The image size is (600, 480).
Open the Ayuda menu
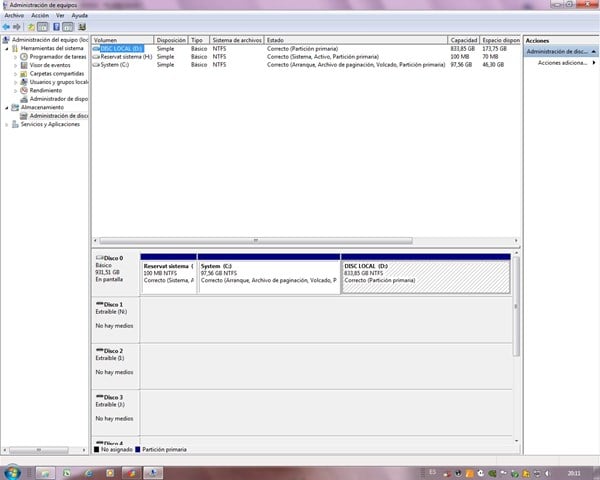80,15
